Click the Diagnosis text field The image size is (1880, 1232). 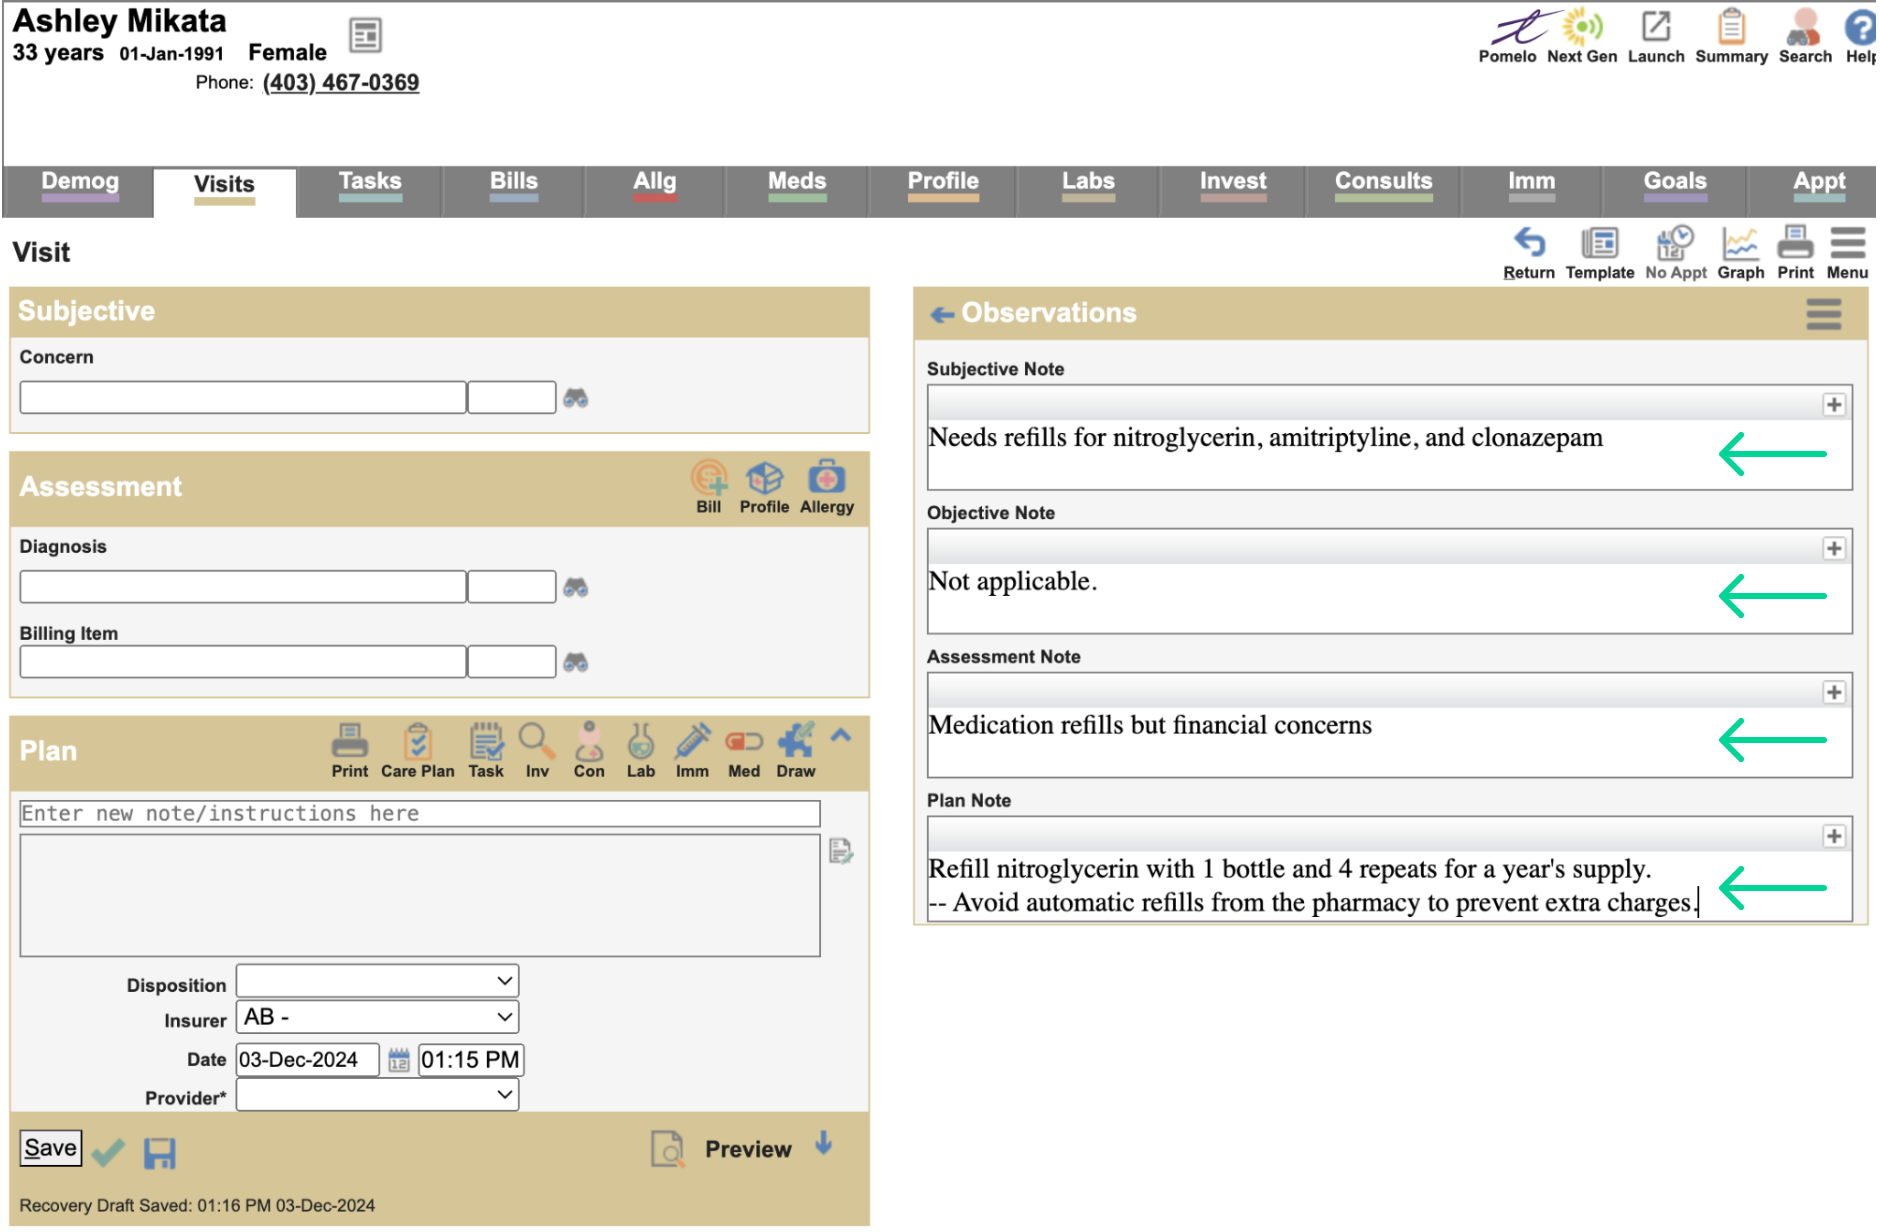pyautogui.click(x=243, y=587)
